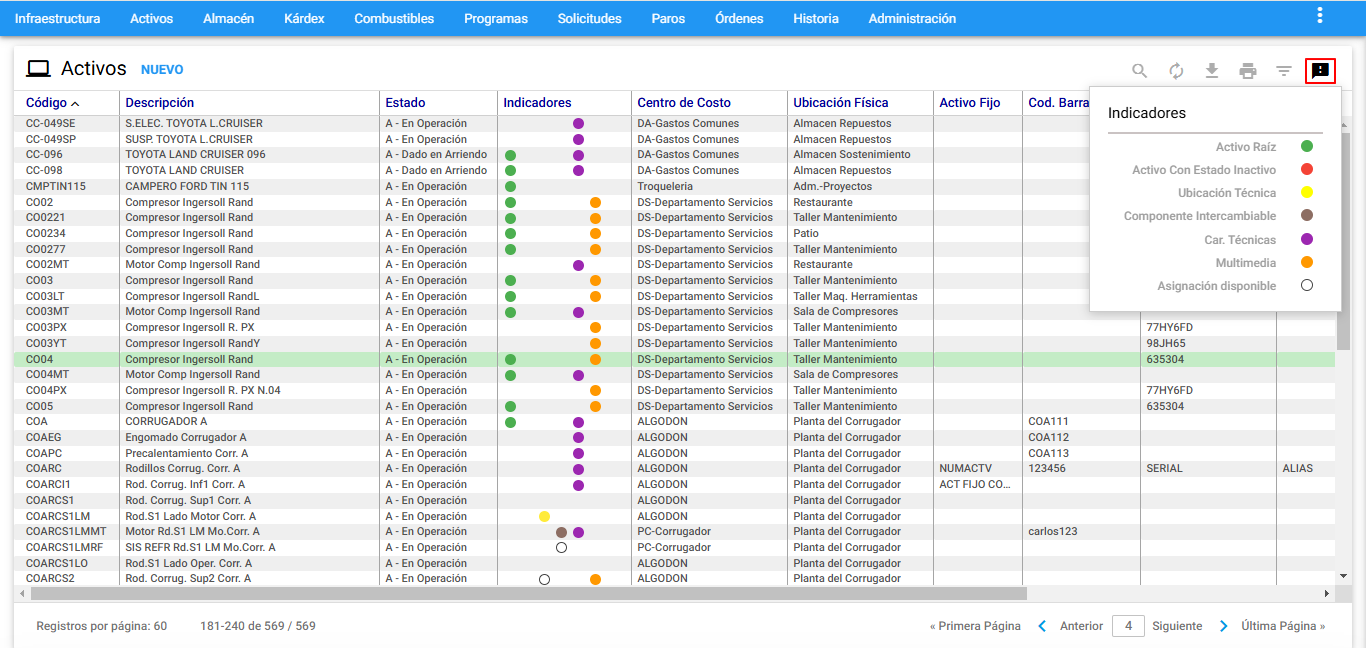Click the yellow legend dot for Ubicación Técnica
Image resolution: width=1366 pixels, height=648 pixels.
tap(1306, 193)
